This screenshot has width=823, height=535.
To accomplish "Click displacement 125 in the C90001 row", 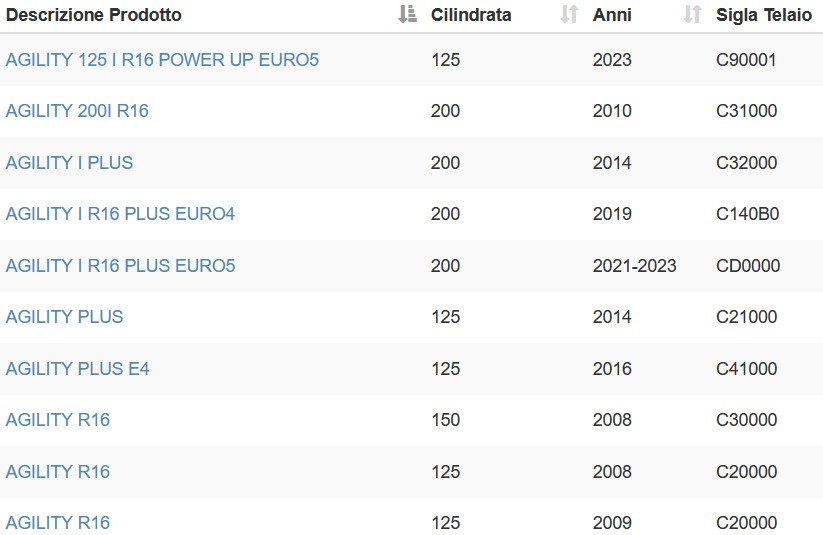I will (445, 60).
